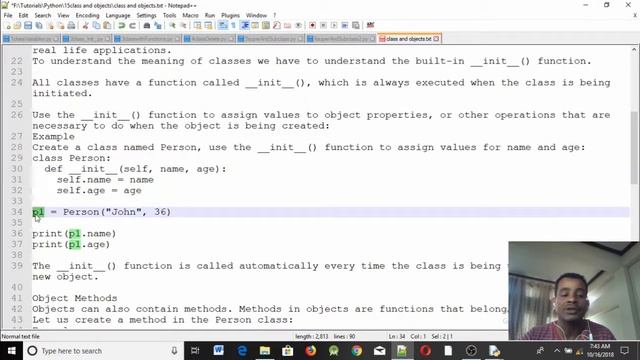
Task: Click the Redo toolbar icon
Action: coord(132,26)
